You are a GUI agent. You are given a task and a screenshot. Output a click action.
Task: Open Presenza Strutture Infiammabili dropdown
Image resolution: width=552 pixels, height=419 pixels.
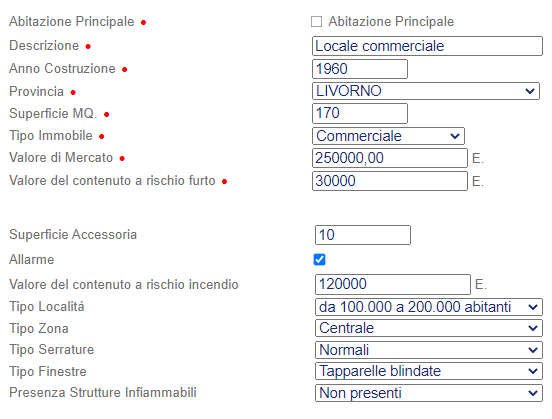pyautogui.click(x=429, y=393)
